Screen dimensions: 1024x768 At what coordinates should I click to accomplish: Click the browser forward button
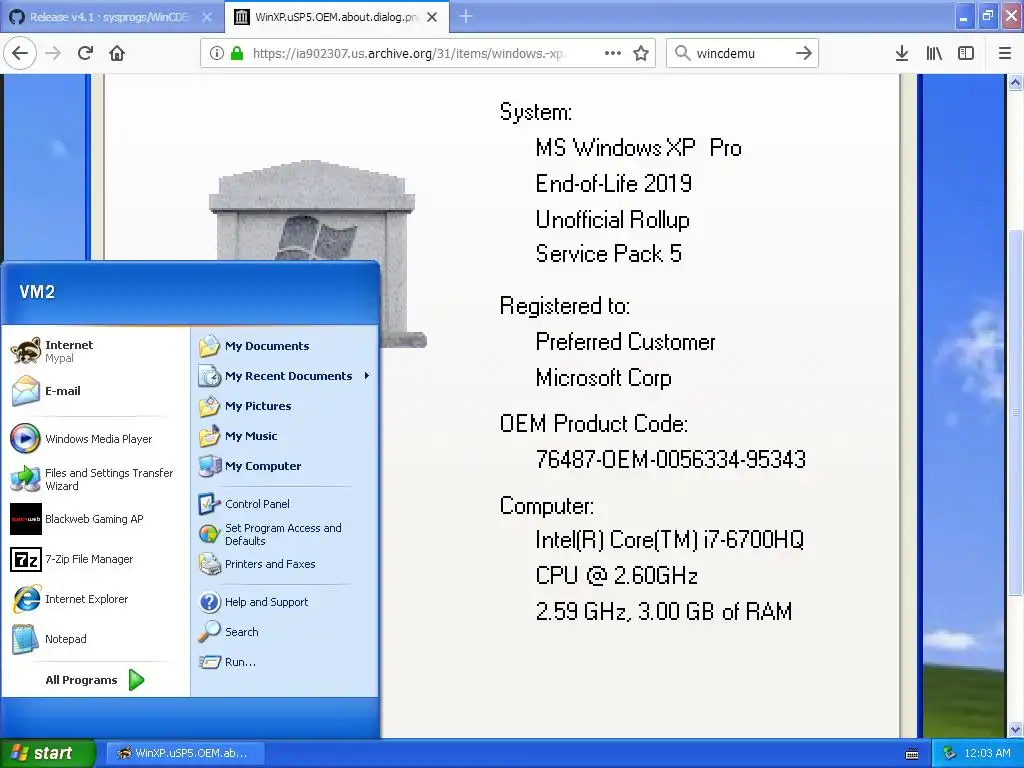coord(54,53)
